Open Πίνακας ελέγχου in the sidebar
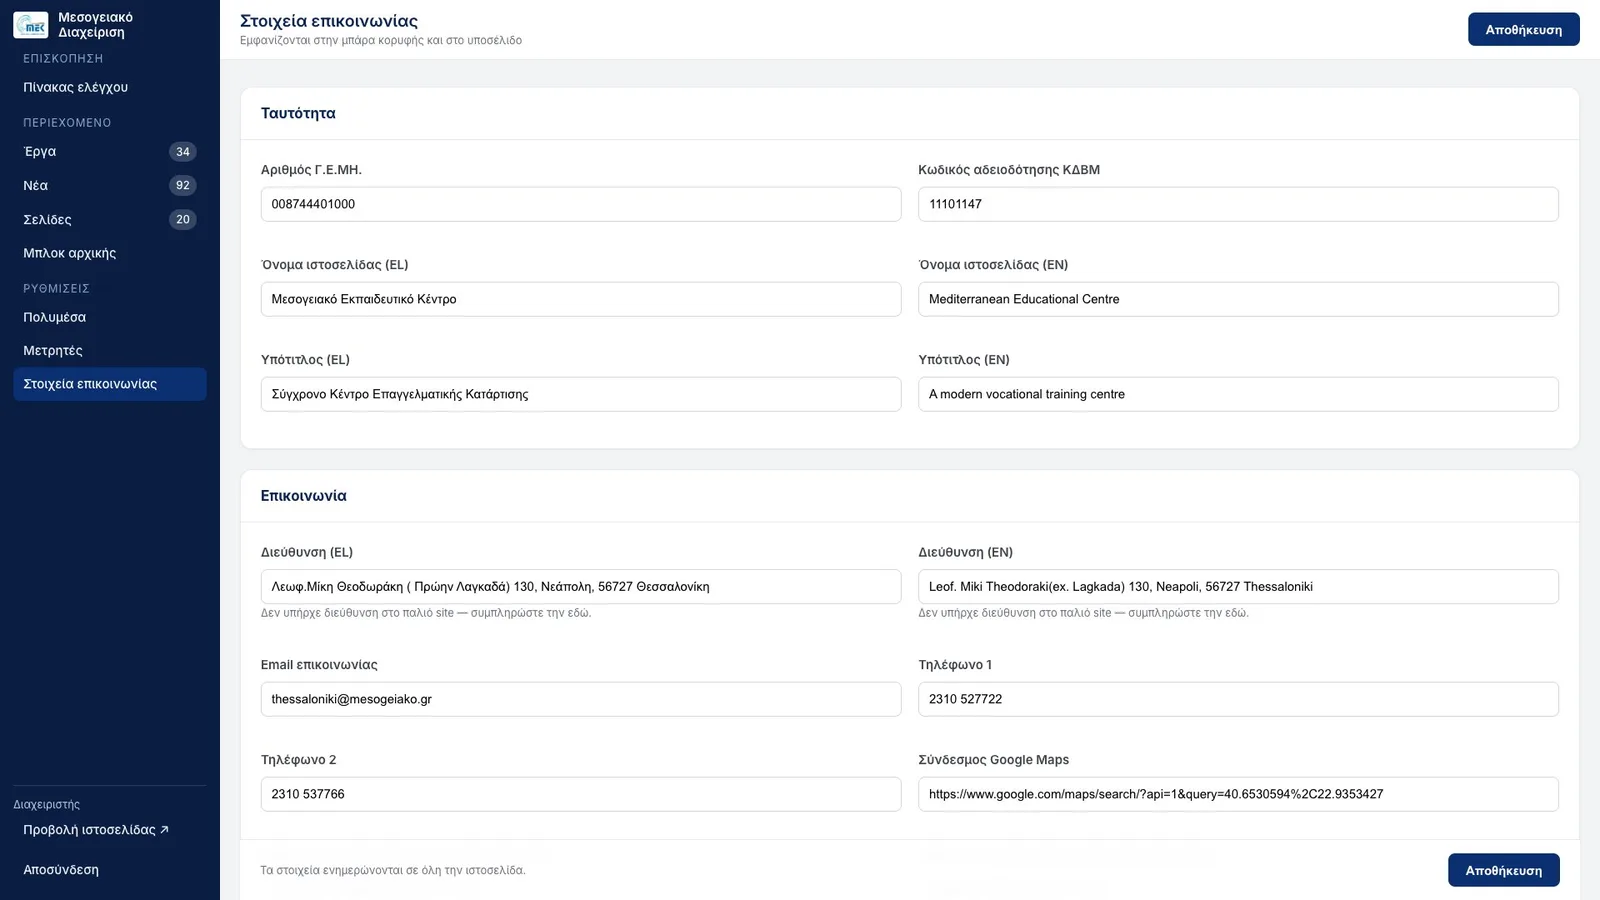The image size is (1600, 900). point(110,87)
